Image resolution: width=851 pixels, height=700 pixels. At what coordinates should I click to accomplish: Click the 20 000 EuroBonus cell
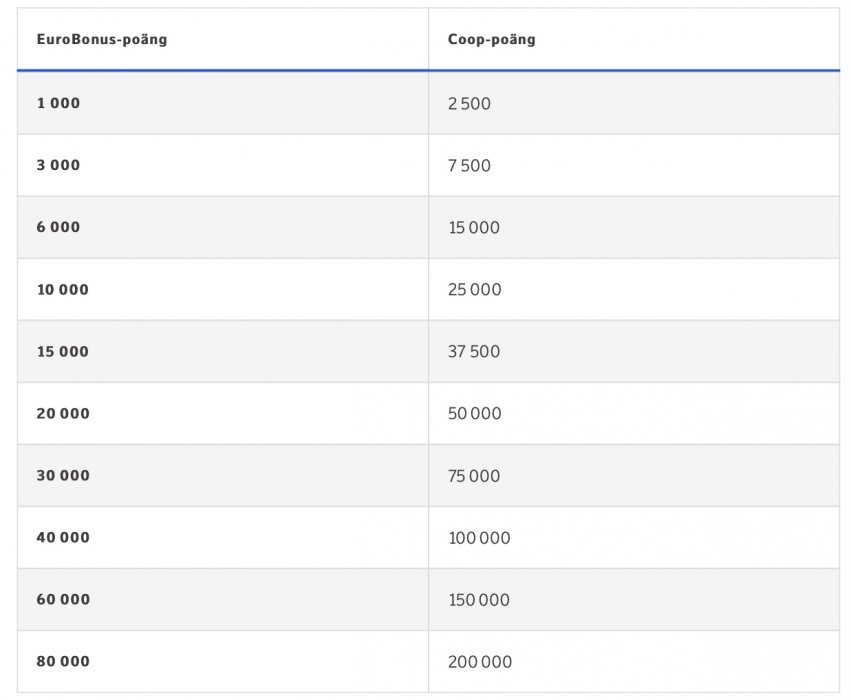click(63, 414)
